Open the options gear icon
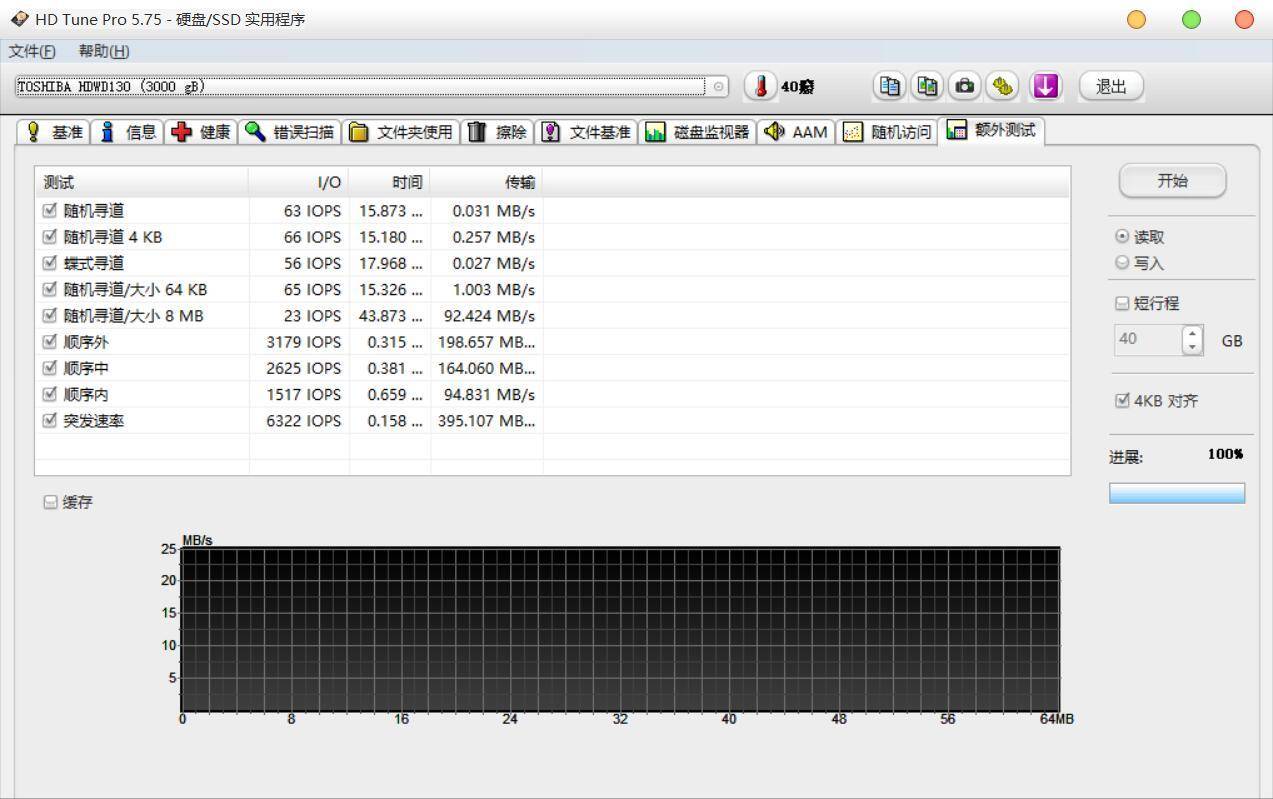Image resolution: width=1273 pixels, height=799 pixels. [1002, 86]
